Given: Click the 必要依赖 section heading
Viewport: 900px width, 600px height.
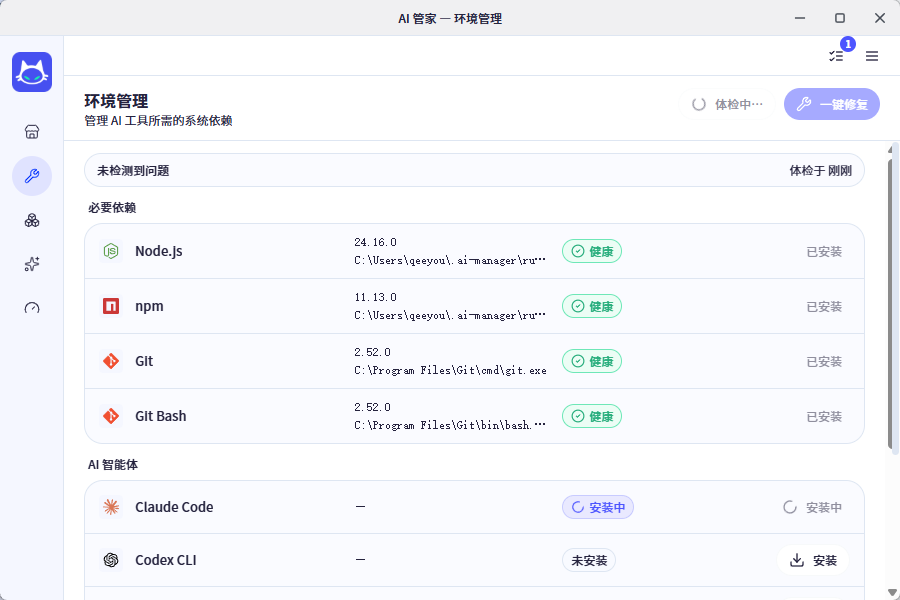Looking at the screenshot, I should tap(112, 207).
